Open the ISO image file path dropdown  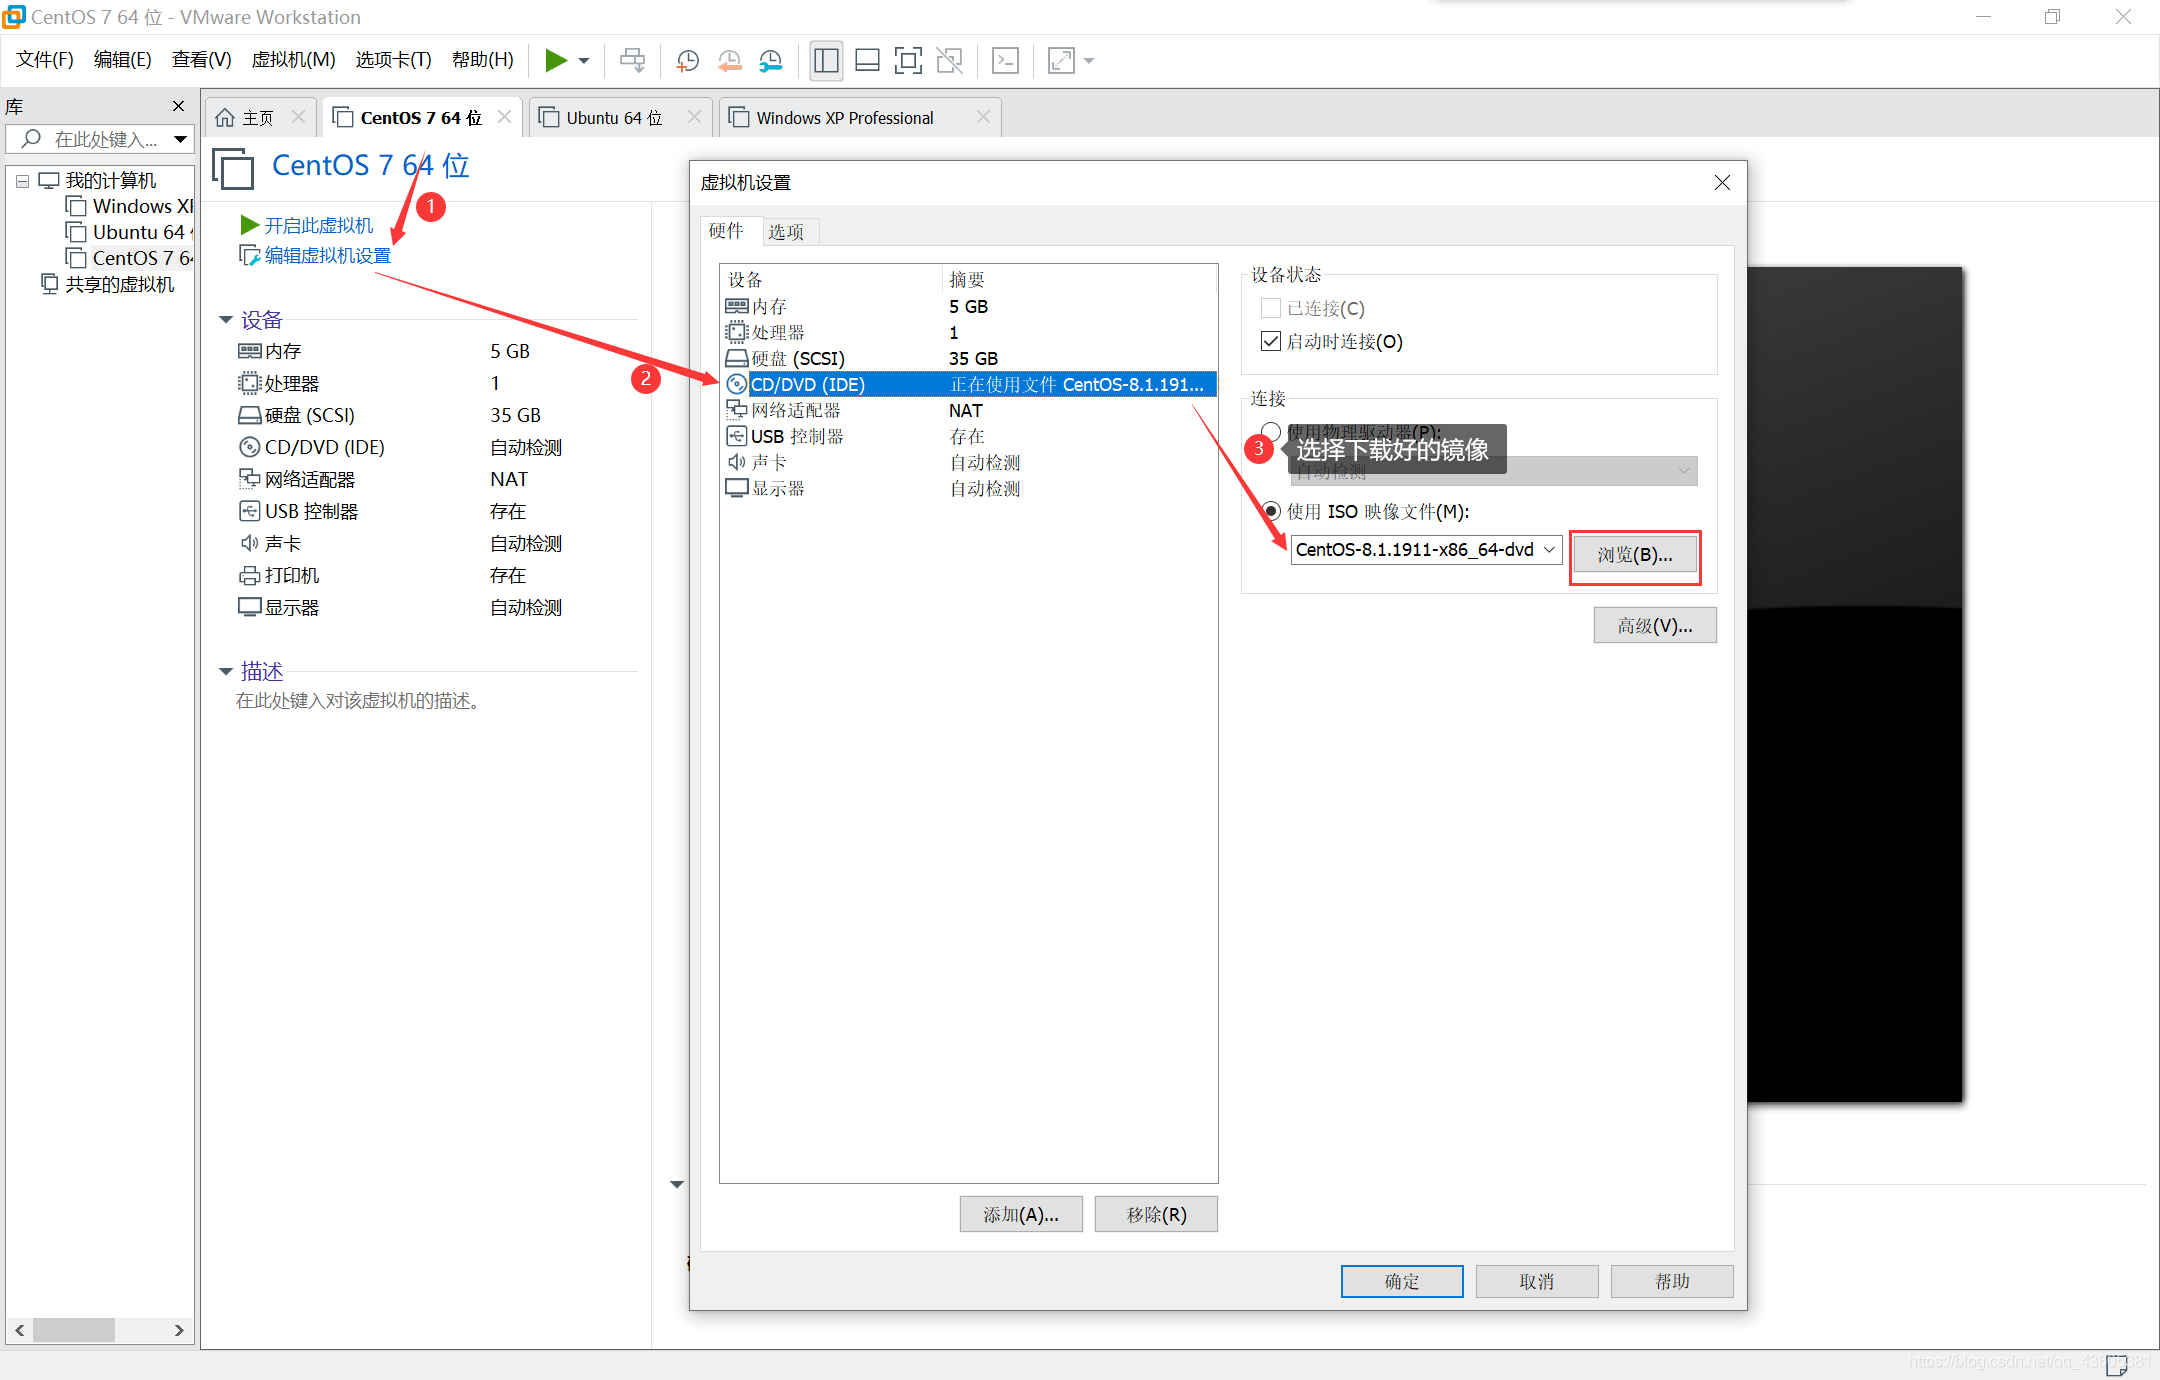[1549, 549]
